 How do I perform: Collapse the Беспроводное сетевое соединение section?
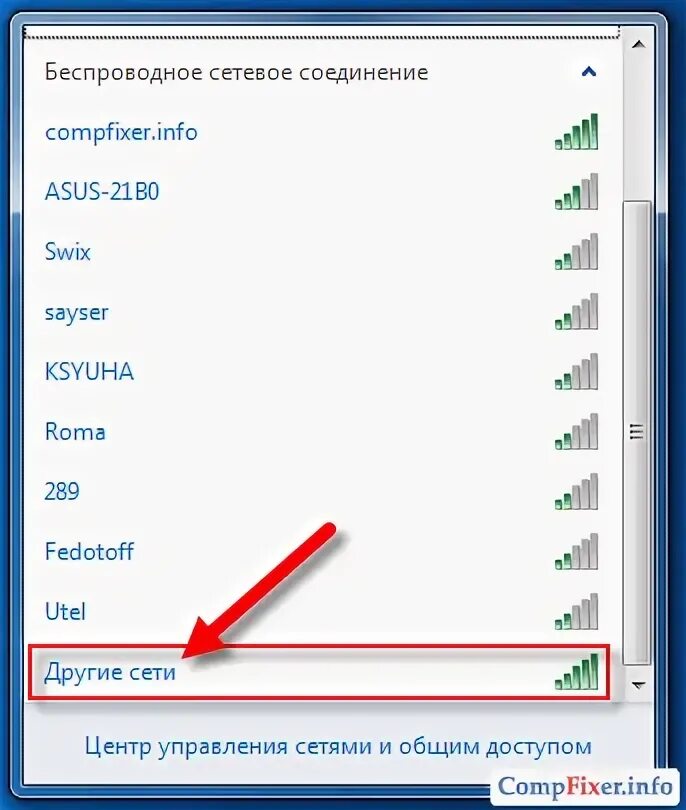click(x=589, y=71)
